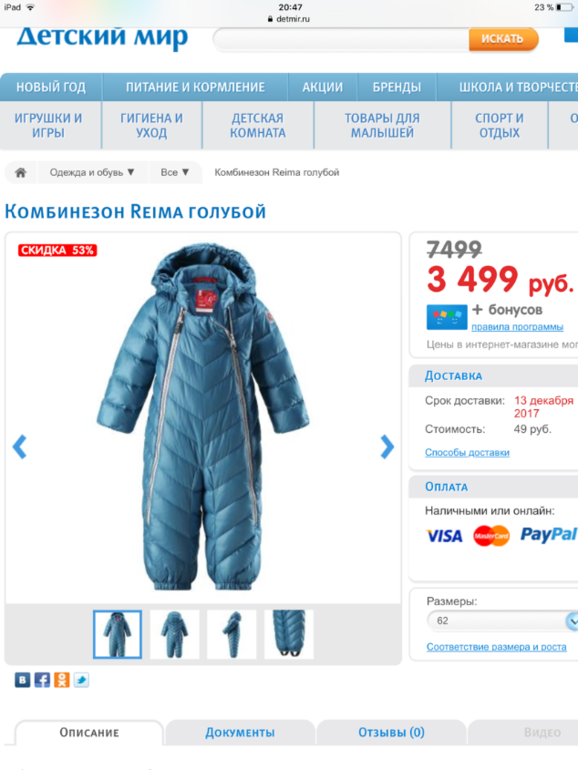578x770 pixels.
Task: Open the Размеры size dropdown showing 62
Action: (x=502, y=621)
